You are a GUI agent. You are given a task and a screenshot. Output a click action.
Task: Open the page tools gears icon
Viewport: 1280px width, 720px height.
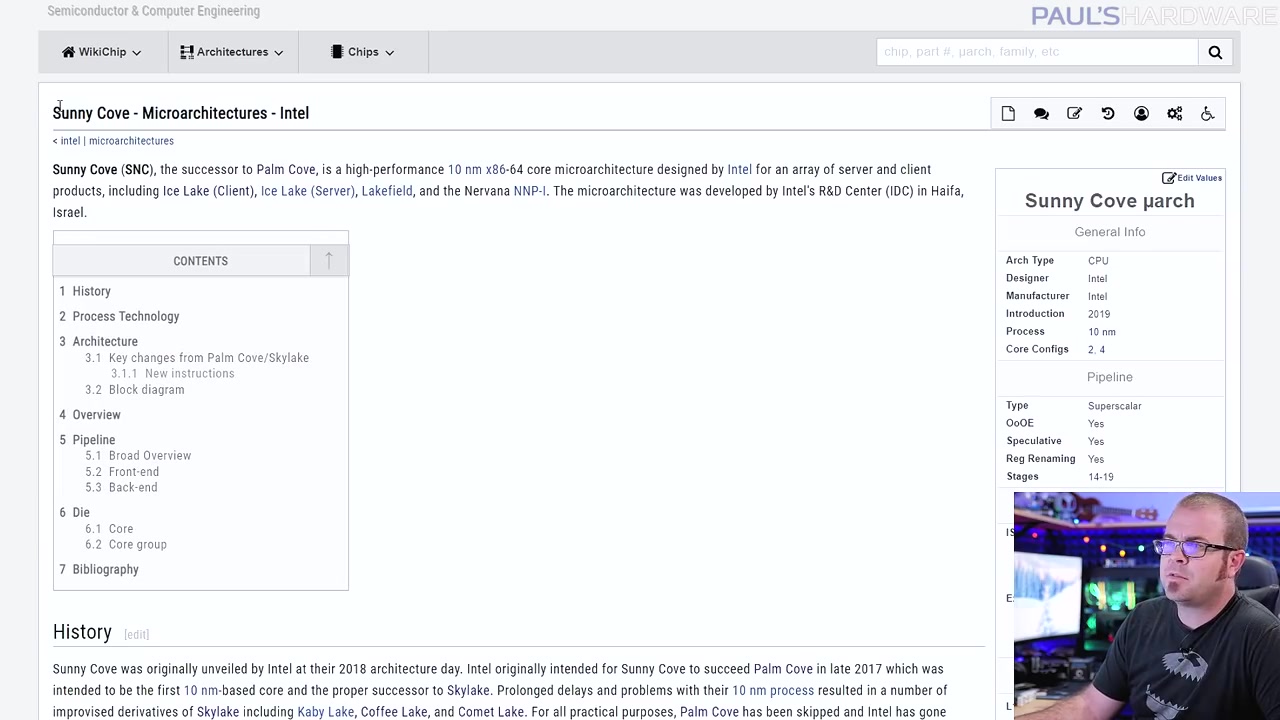[1175, 114]
